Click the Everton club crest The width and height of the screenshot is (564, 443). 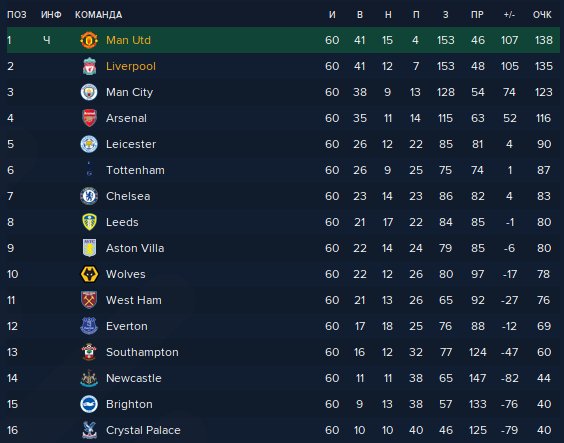pyautogui.click(x=89, y=326)
